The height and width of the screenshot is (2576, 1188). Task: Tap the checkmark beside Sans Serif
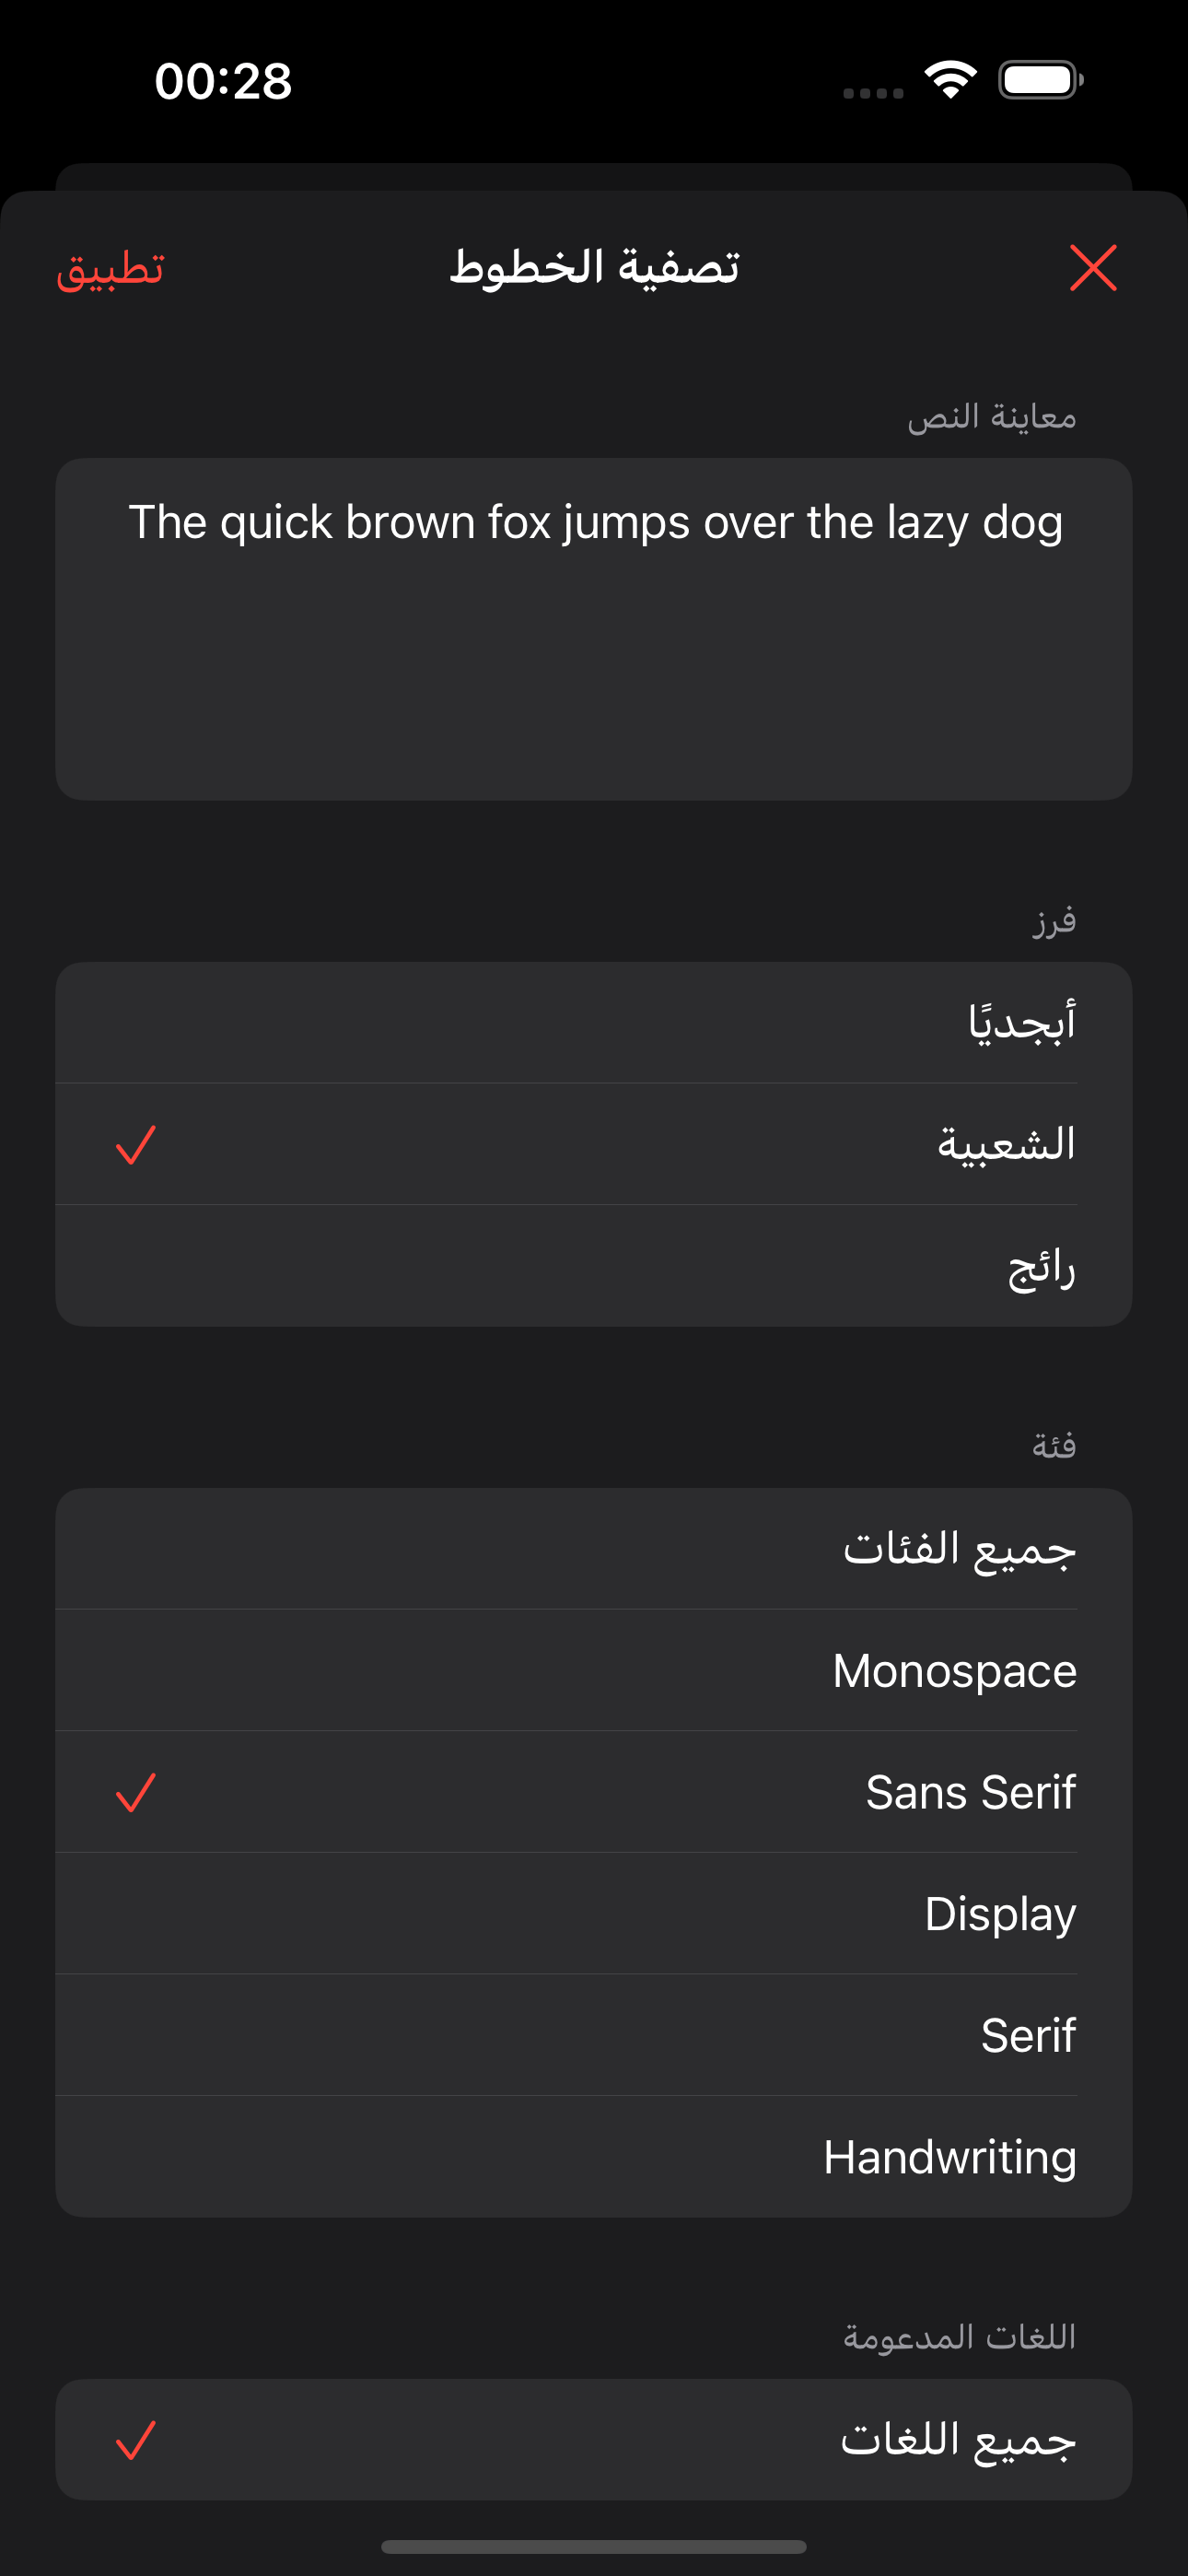(x=136, y=1793)
